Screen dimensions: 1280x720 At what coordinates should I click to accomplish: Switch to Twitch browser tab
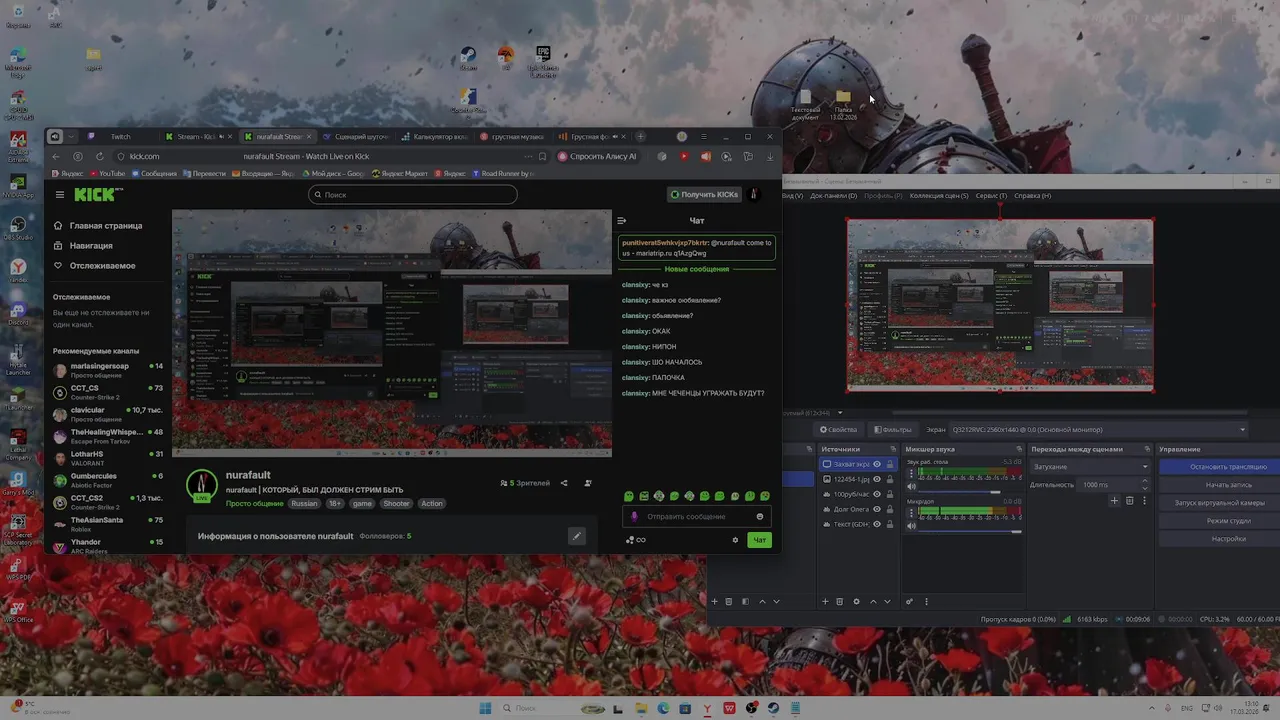tap(120, 136)
